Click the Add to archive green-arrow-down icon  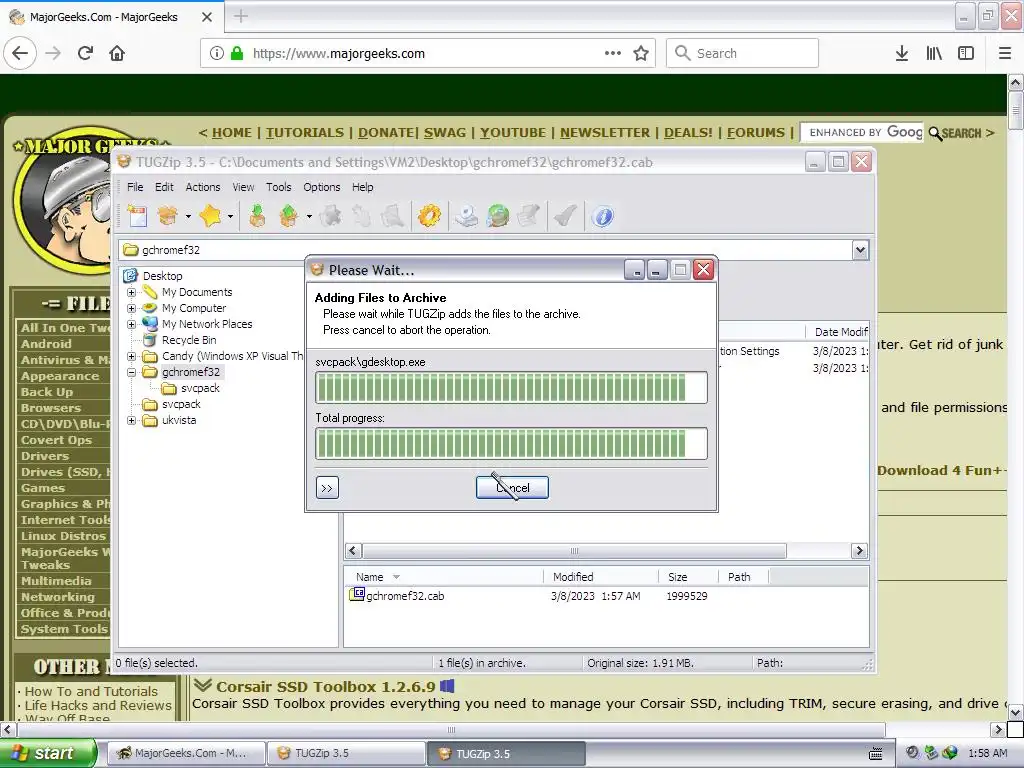257,216
